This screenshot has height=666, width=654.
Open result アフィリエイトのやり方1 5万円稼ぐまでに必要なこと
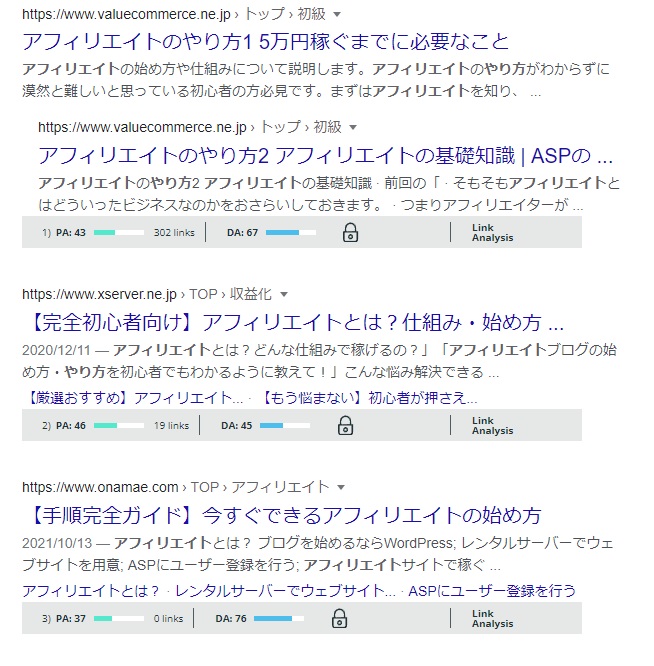coord(265,42)
